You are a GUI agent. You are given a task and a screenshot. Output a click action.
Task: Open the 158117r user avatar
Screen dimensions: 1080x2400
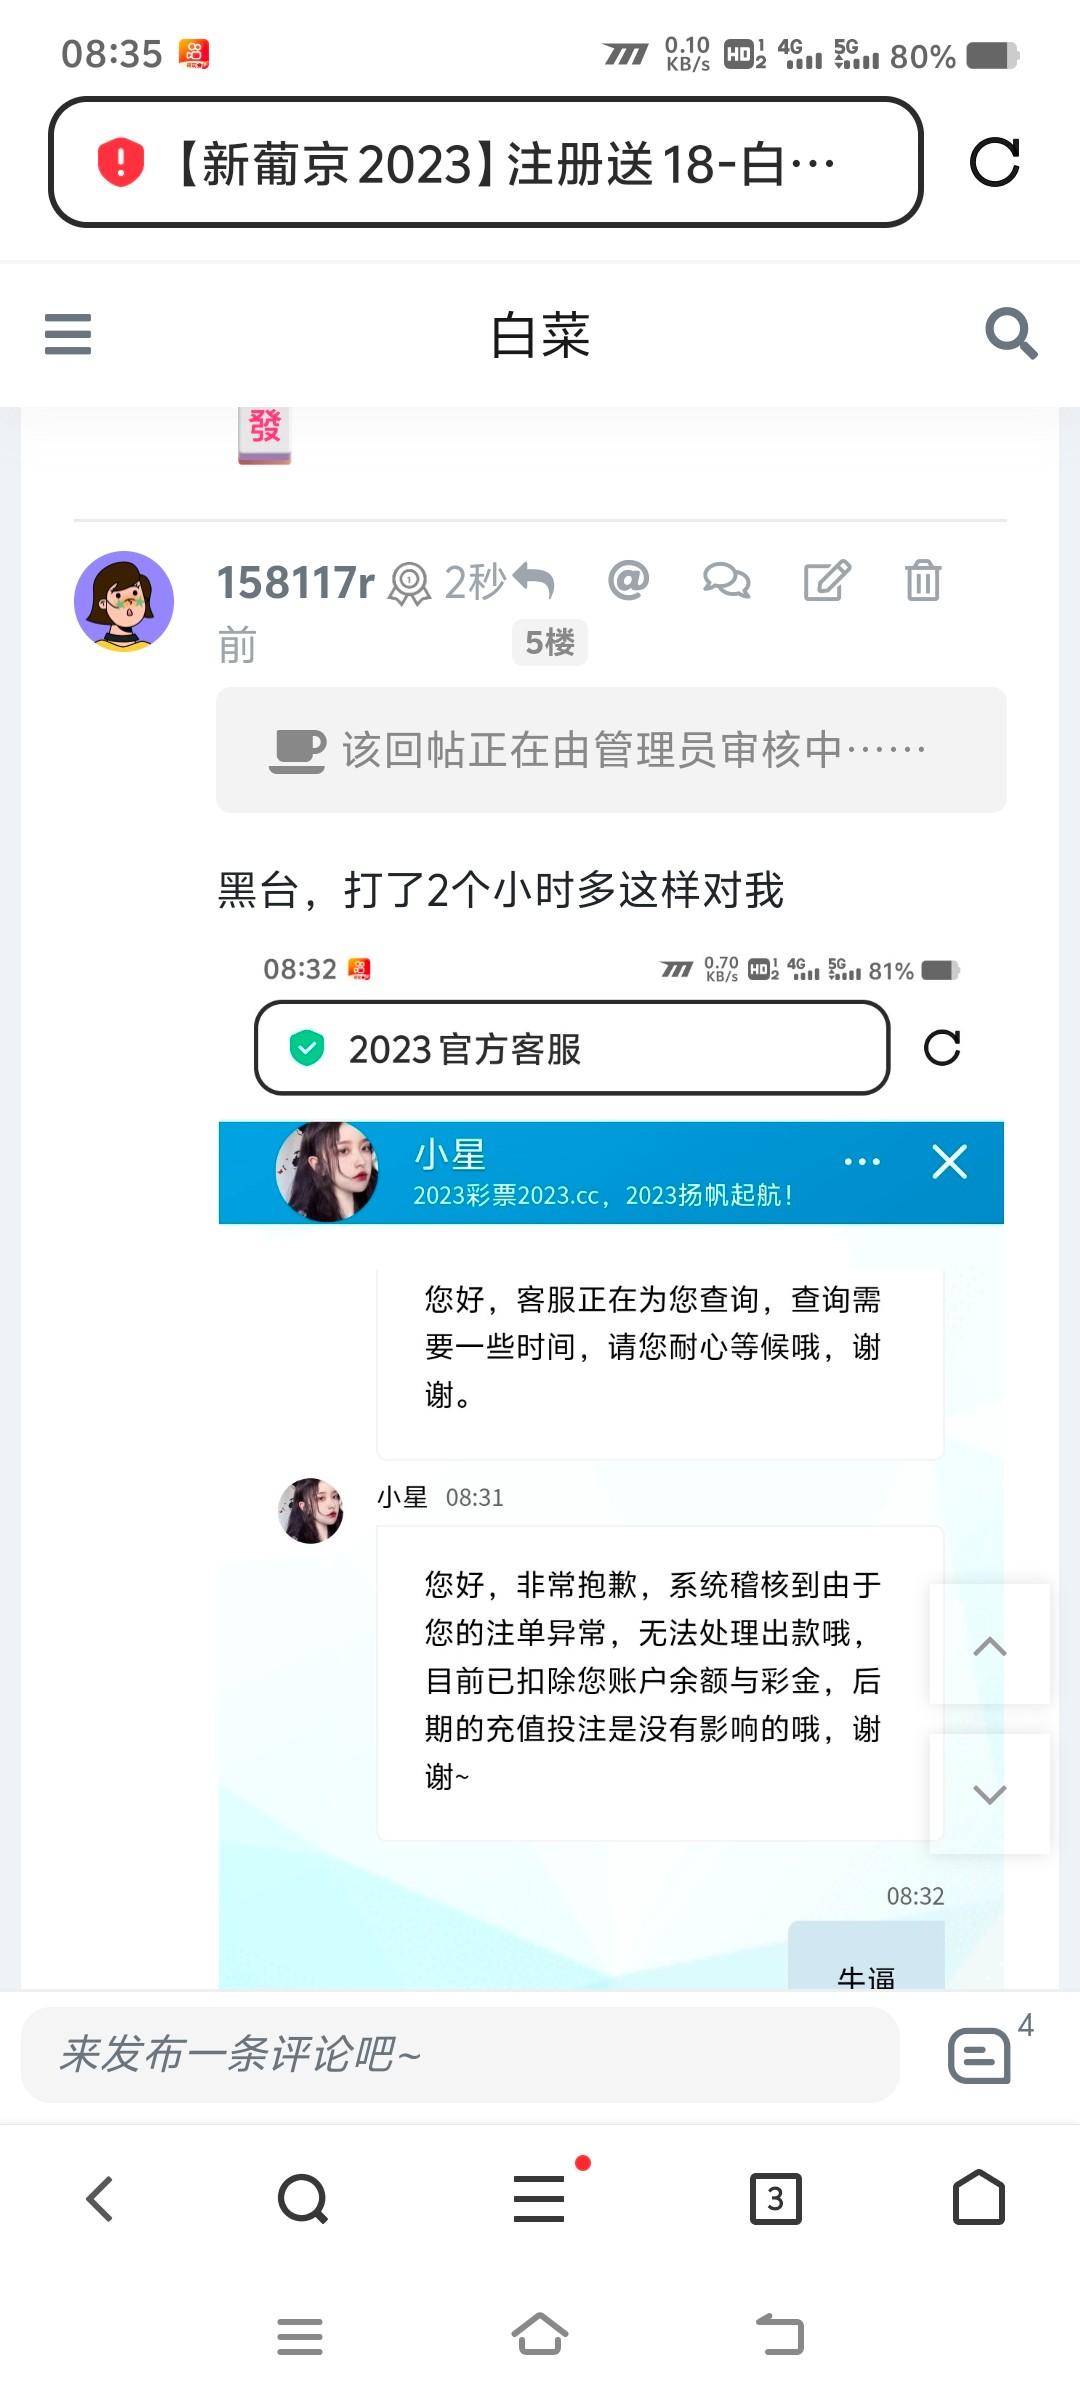click(124, 601)
